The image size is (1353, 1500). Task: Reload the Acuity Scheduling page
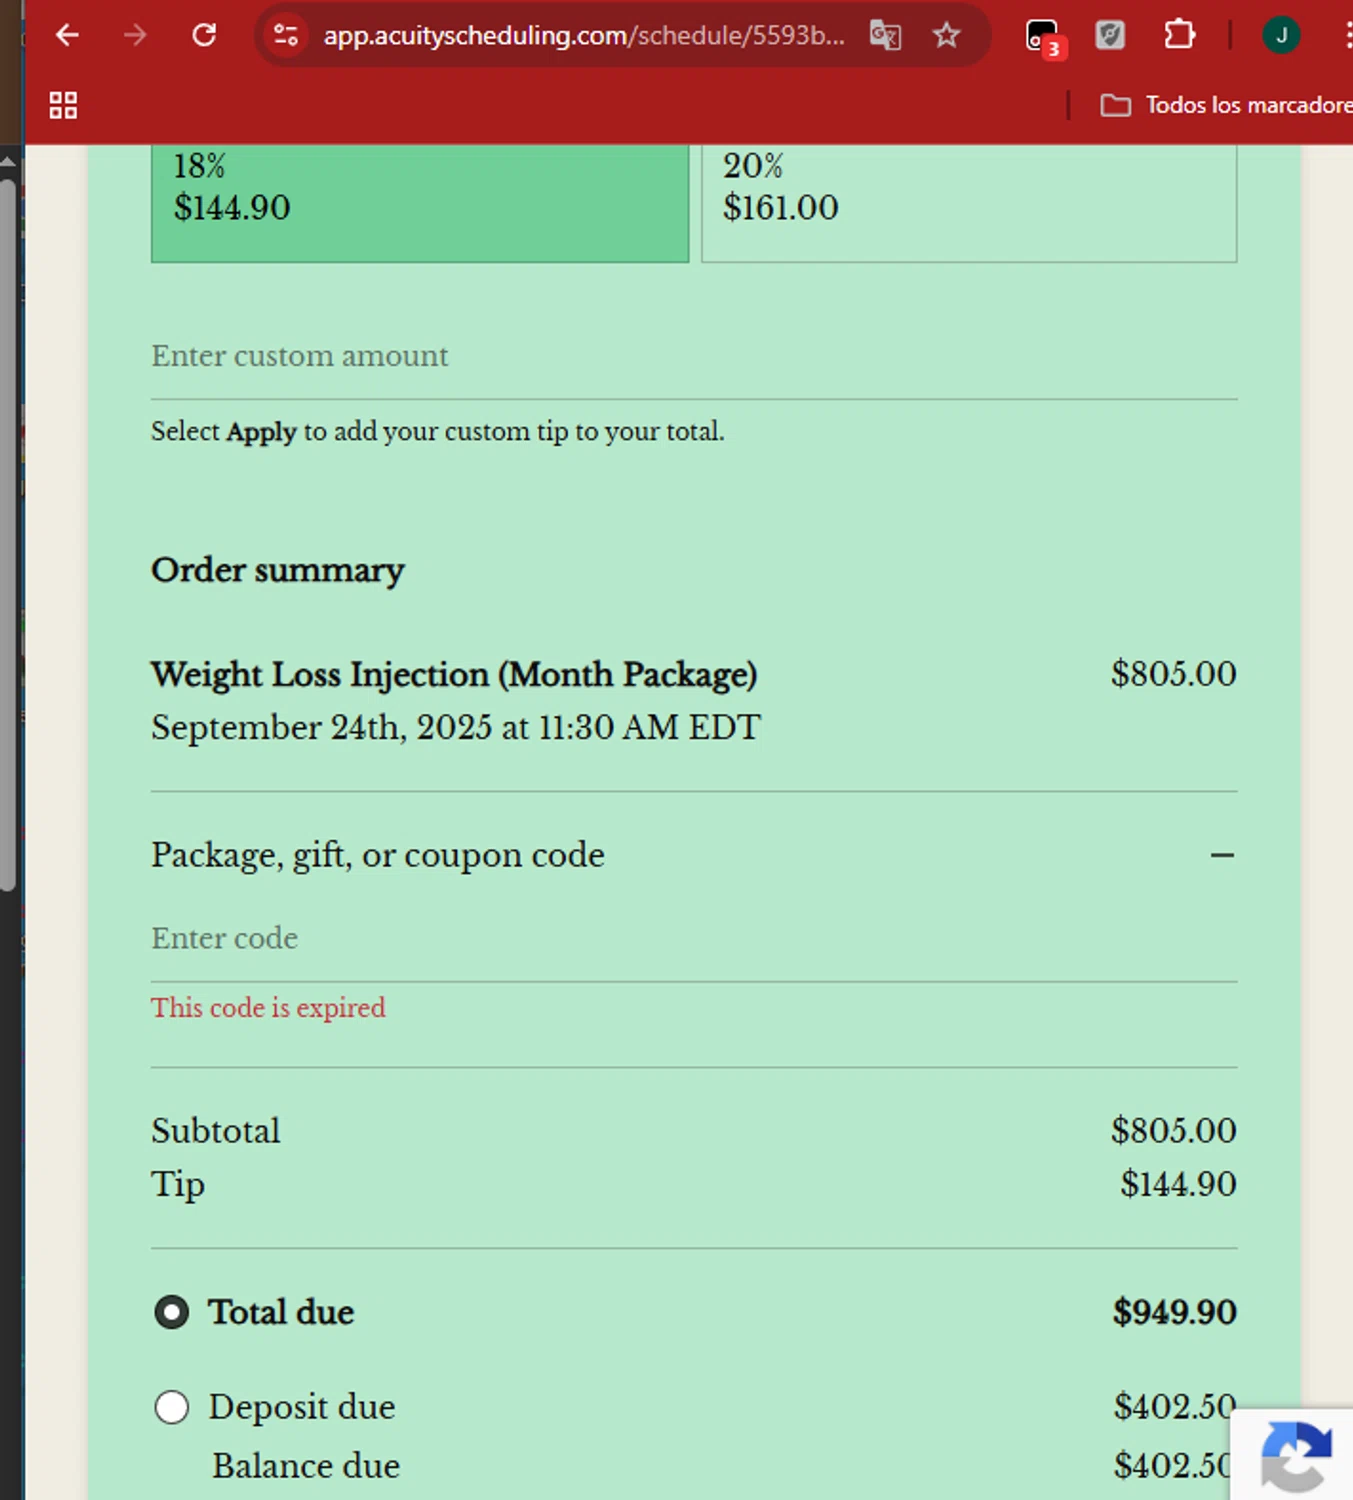(204, 36)
